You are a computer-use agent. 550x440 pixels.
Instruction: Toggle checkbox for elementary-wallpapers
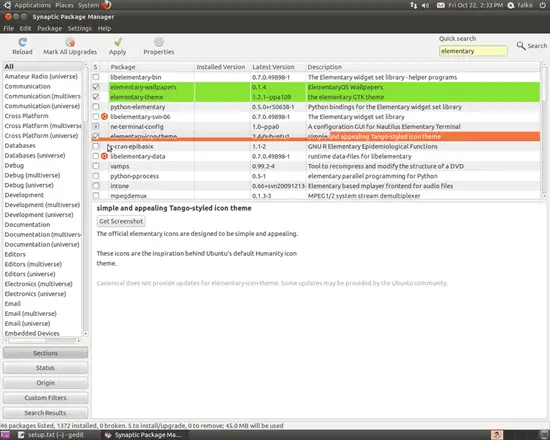[x=96, y=87]
